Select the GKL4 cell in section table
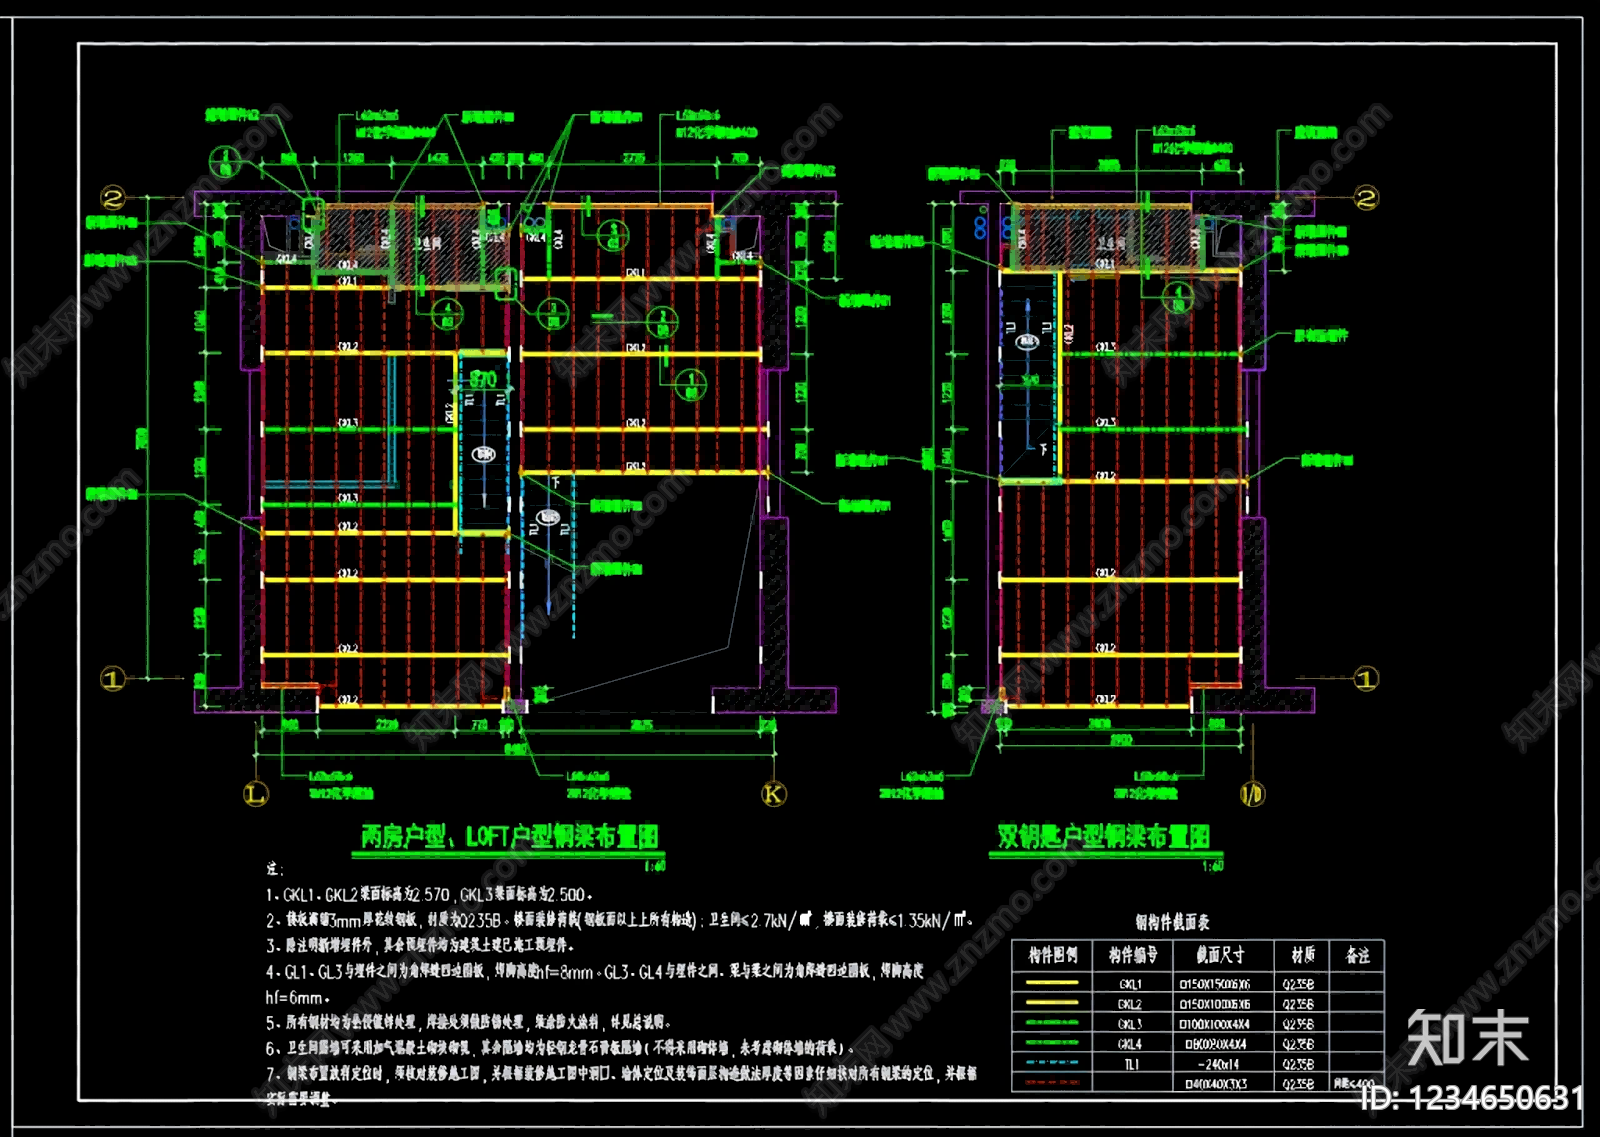 1130,1044
